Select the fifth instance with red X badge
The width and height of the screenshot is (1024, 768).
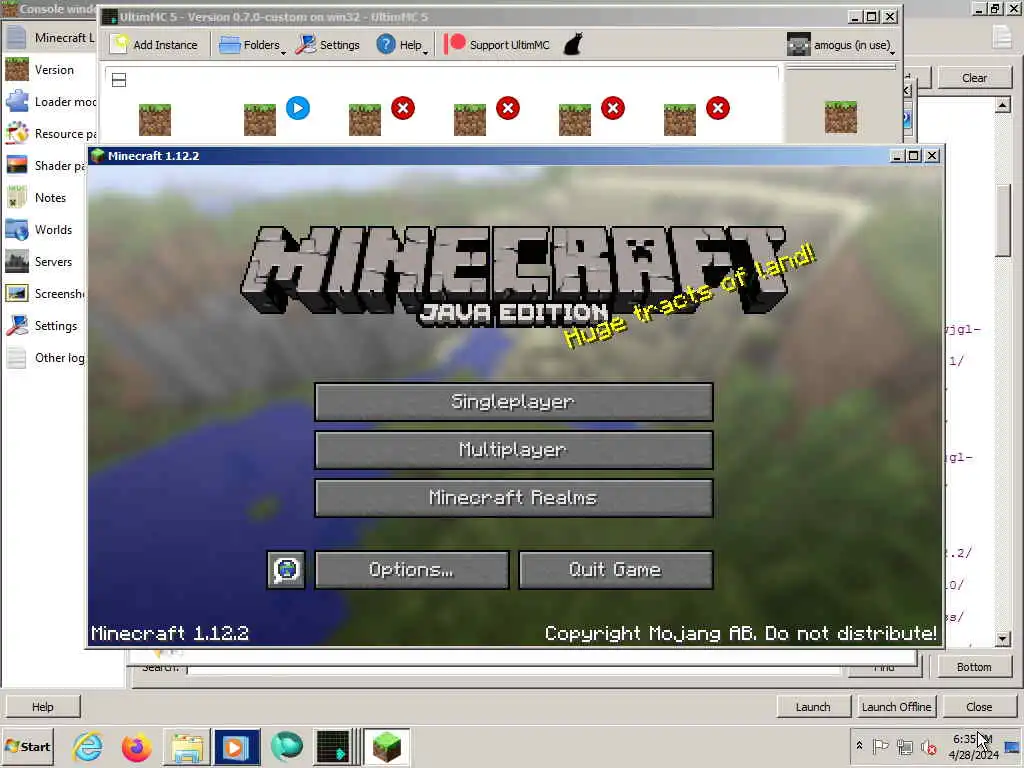[x=575, y=120]
